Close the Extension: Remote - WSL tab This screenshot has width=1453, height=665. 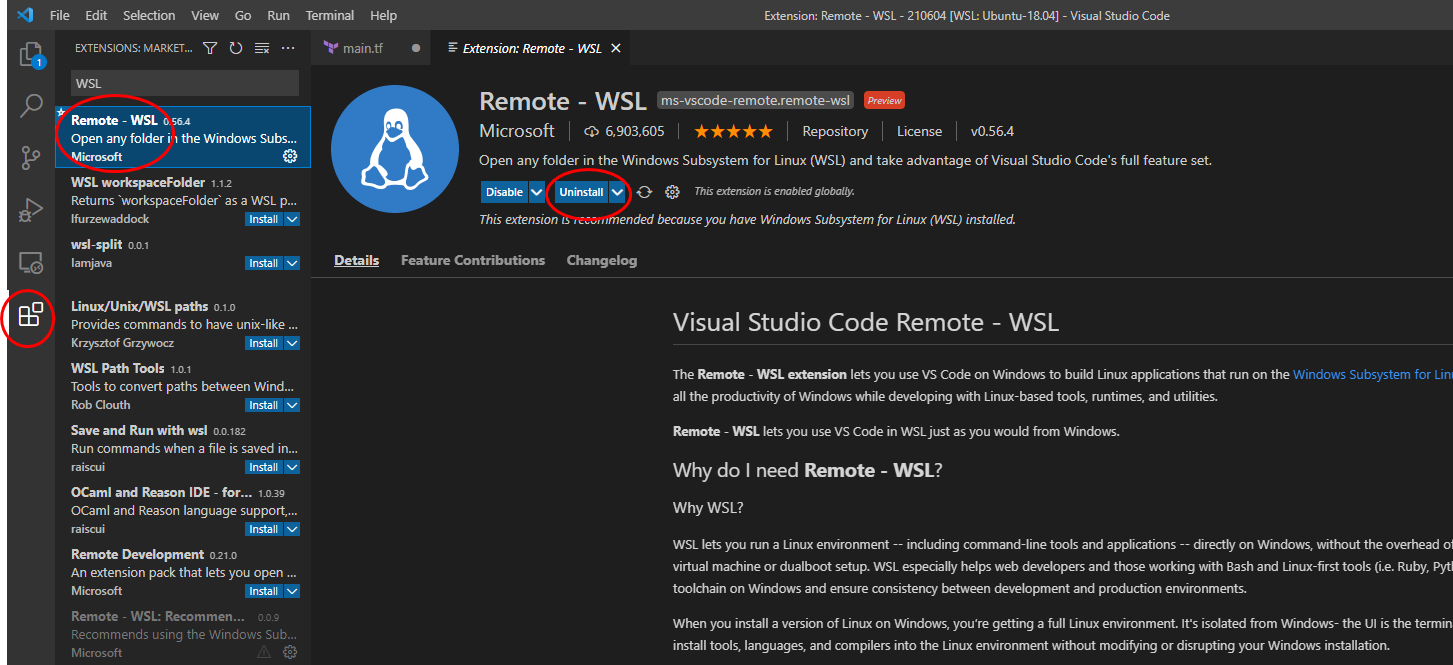point(615,48)
